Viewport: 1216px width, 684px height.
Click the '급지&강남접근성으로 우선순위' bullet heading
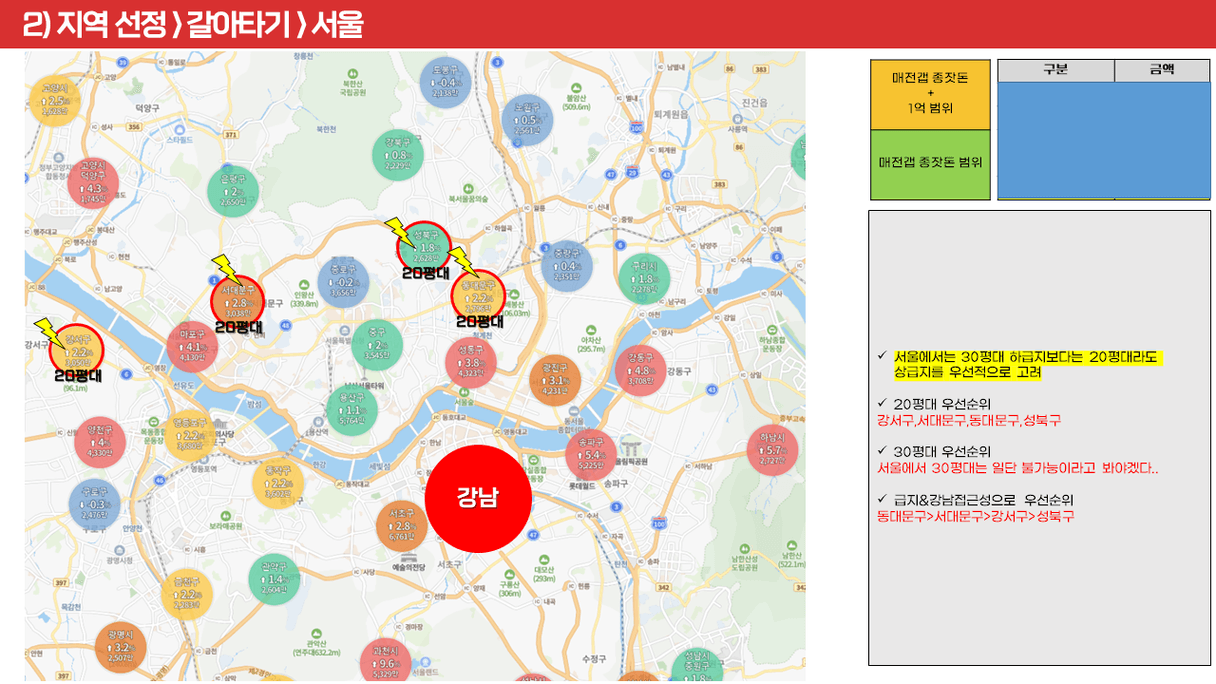983,499
